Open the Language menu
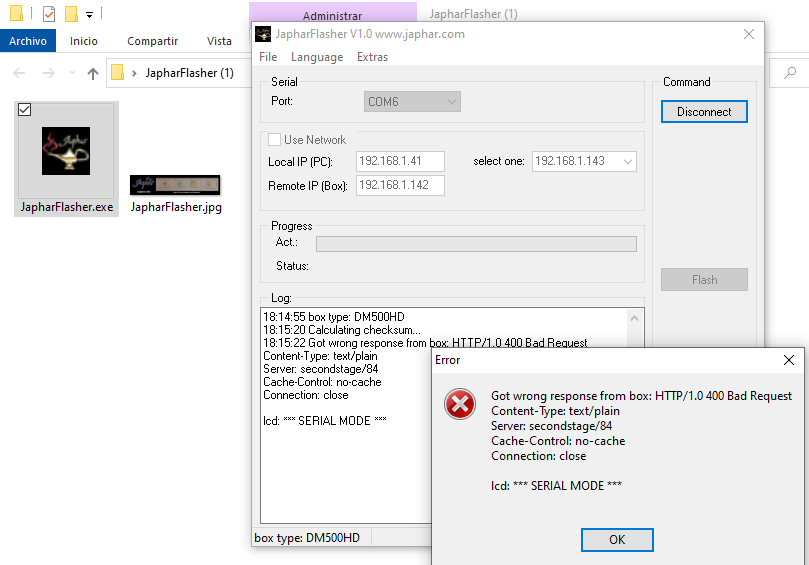Image resolution: width=809 pixels, height=565 pixels. [317, 57]
